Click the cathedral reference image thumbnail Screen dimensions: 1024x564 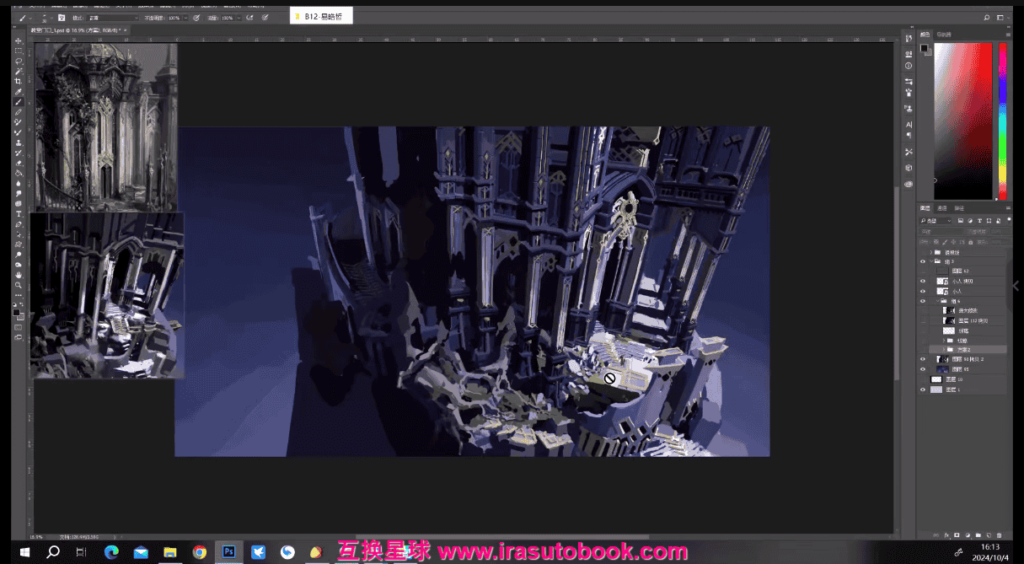[105, 125]
